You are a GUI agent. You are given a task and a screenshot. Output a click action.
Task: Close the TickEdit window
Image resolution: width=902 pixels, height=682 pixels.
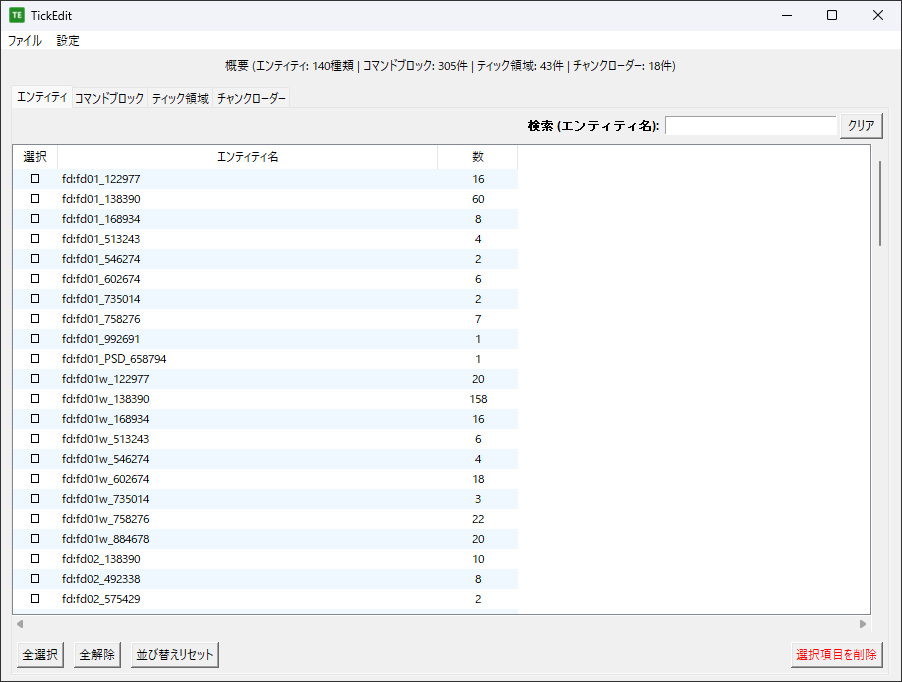tap(878, 16)
